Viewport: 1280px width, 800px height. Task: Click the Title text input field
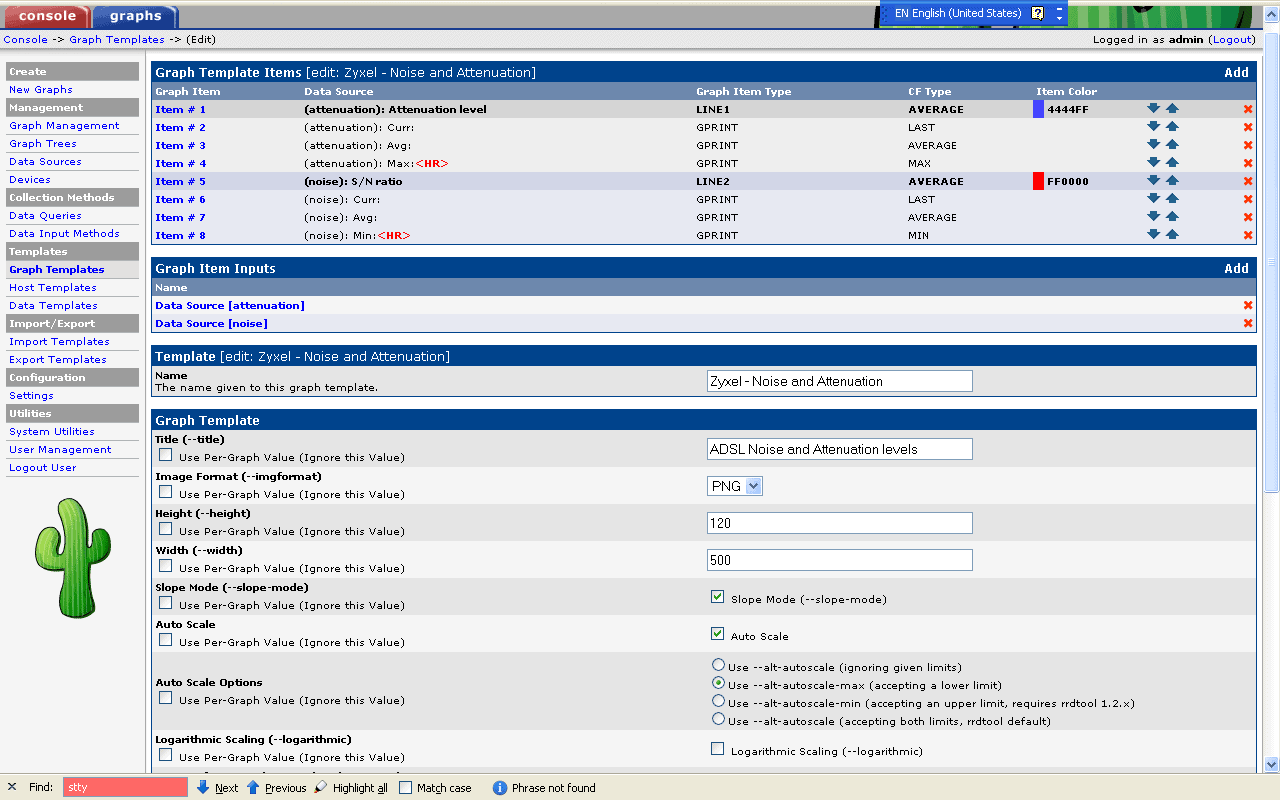(839, 449)
